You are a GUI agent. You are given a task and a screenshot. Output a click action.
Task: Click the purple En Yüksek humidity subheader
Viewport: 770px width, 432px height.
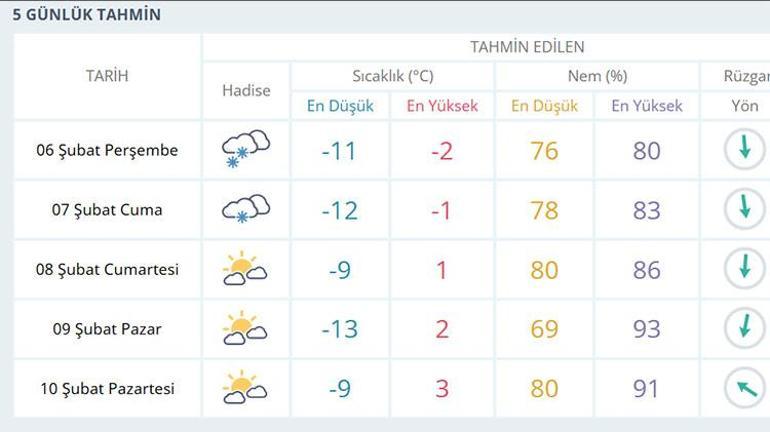tap(647, 106)
